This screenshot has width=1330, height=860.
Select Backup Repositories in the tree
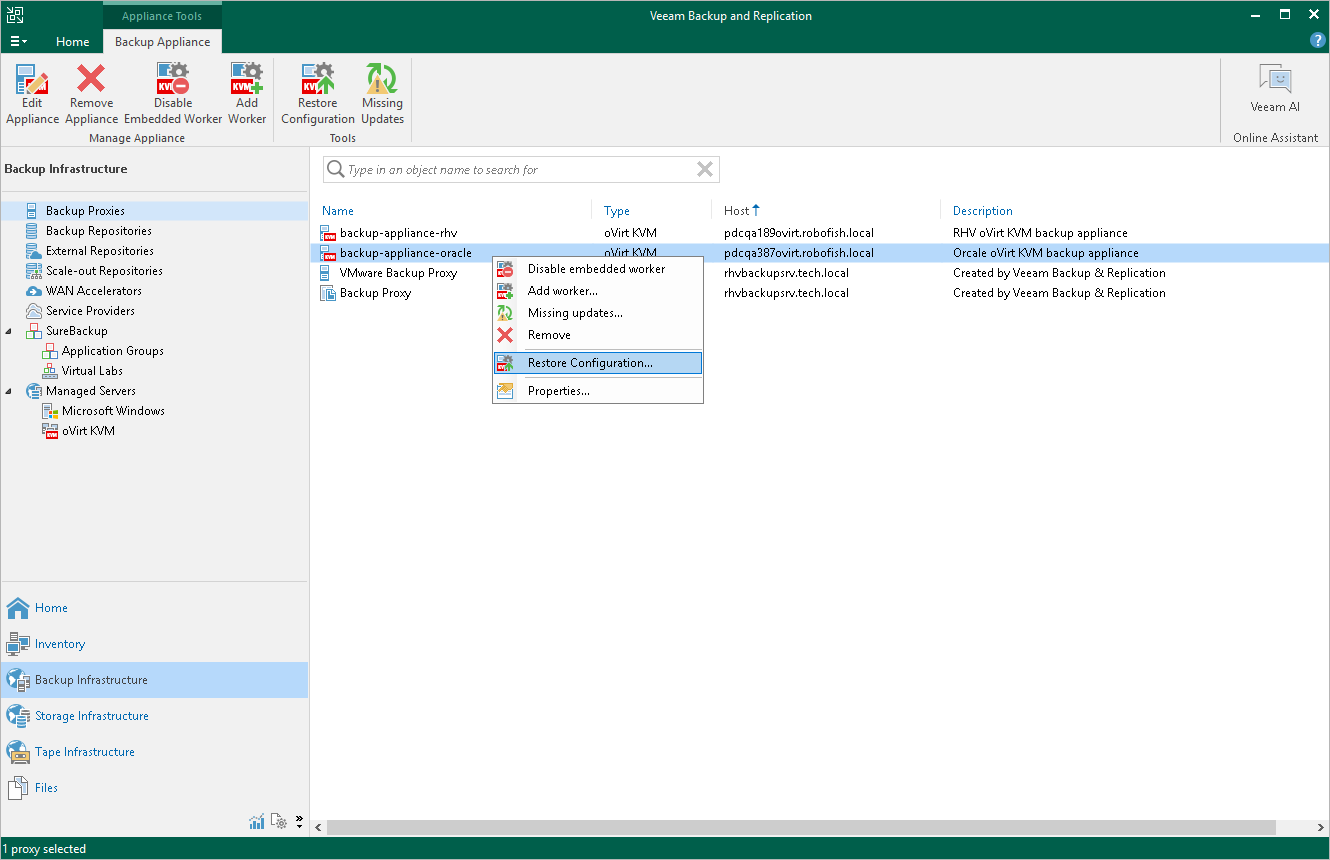pos(98,231)
